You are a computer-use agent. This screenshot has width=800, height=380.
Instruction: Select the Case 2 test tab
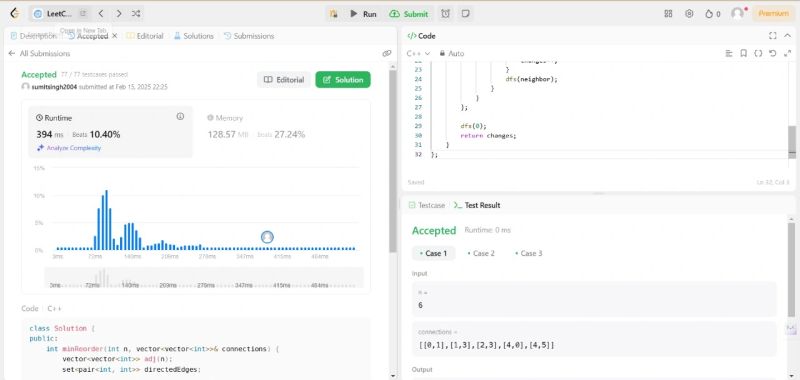[x=481, y=253]
